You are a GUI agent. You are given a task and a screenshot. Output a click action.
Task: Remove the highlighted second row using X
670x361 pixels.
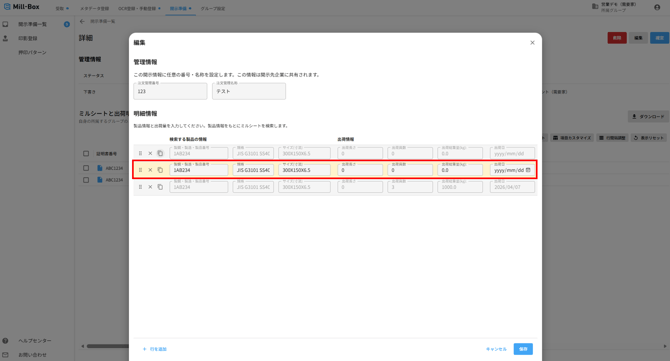[x=150, y=170]
